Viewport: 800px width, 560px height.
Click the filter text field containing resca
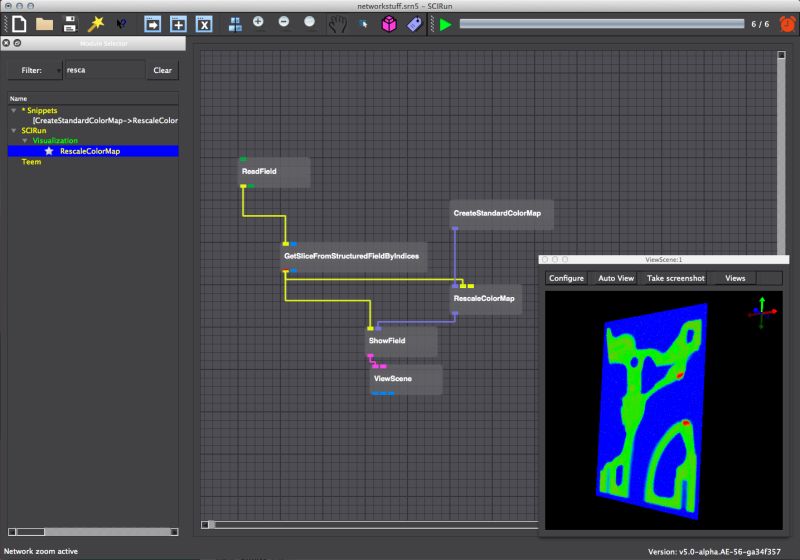pyautogui.click(x=104, y=70)
